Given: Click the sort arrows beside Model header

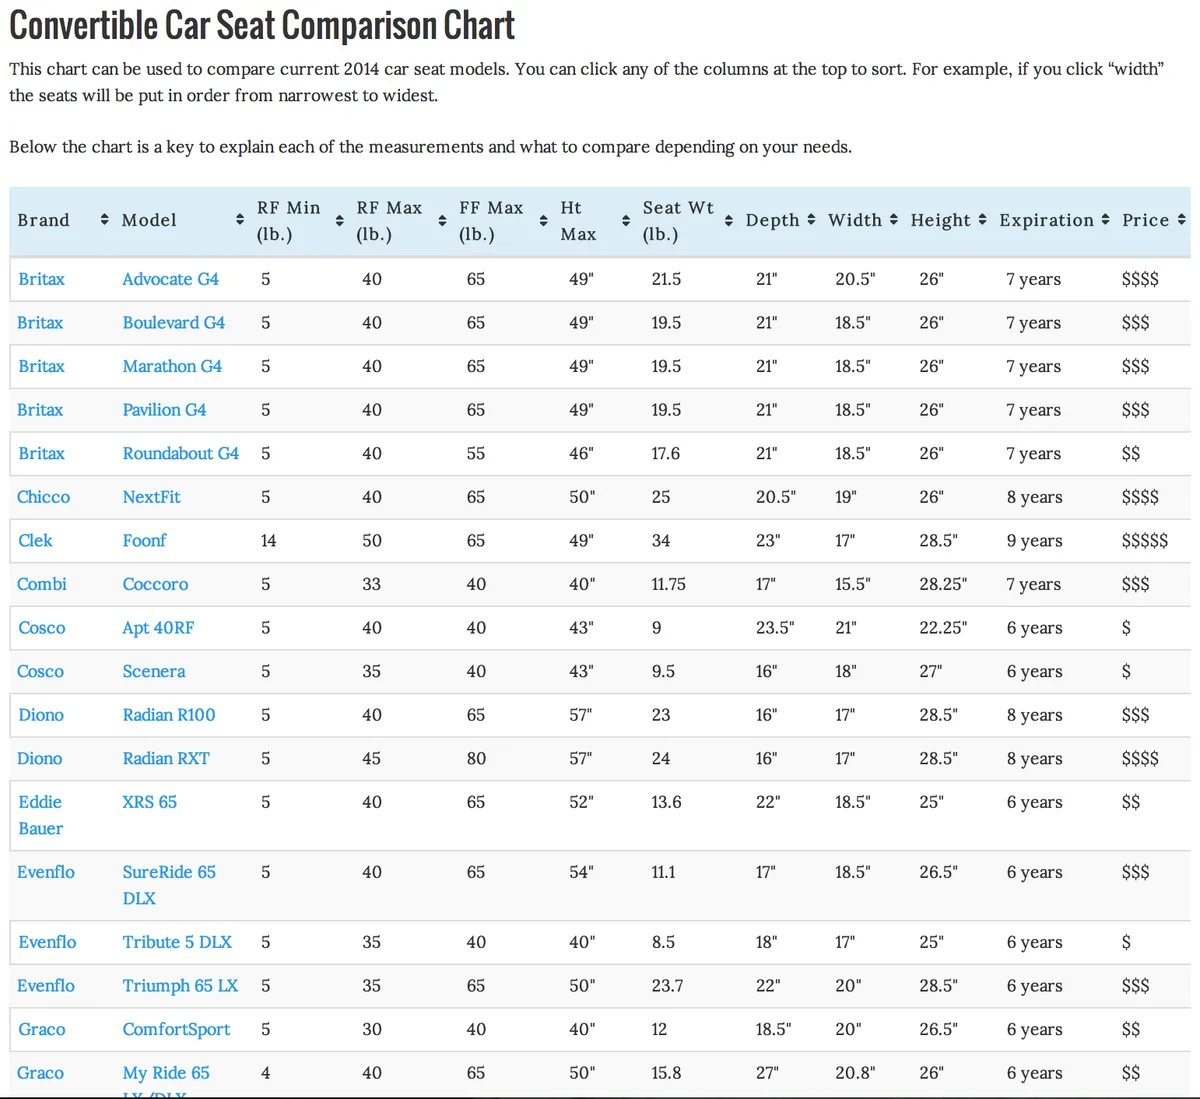Looking at the screenshot, I should pyautogui.click(x=240, y=220).
